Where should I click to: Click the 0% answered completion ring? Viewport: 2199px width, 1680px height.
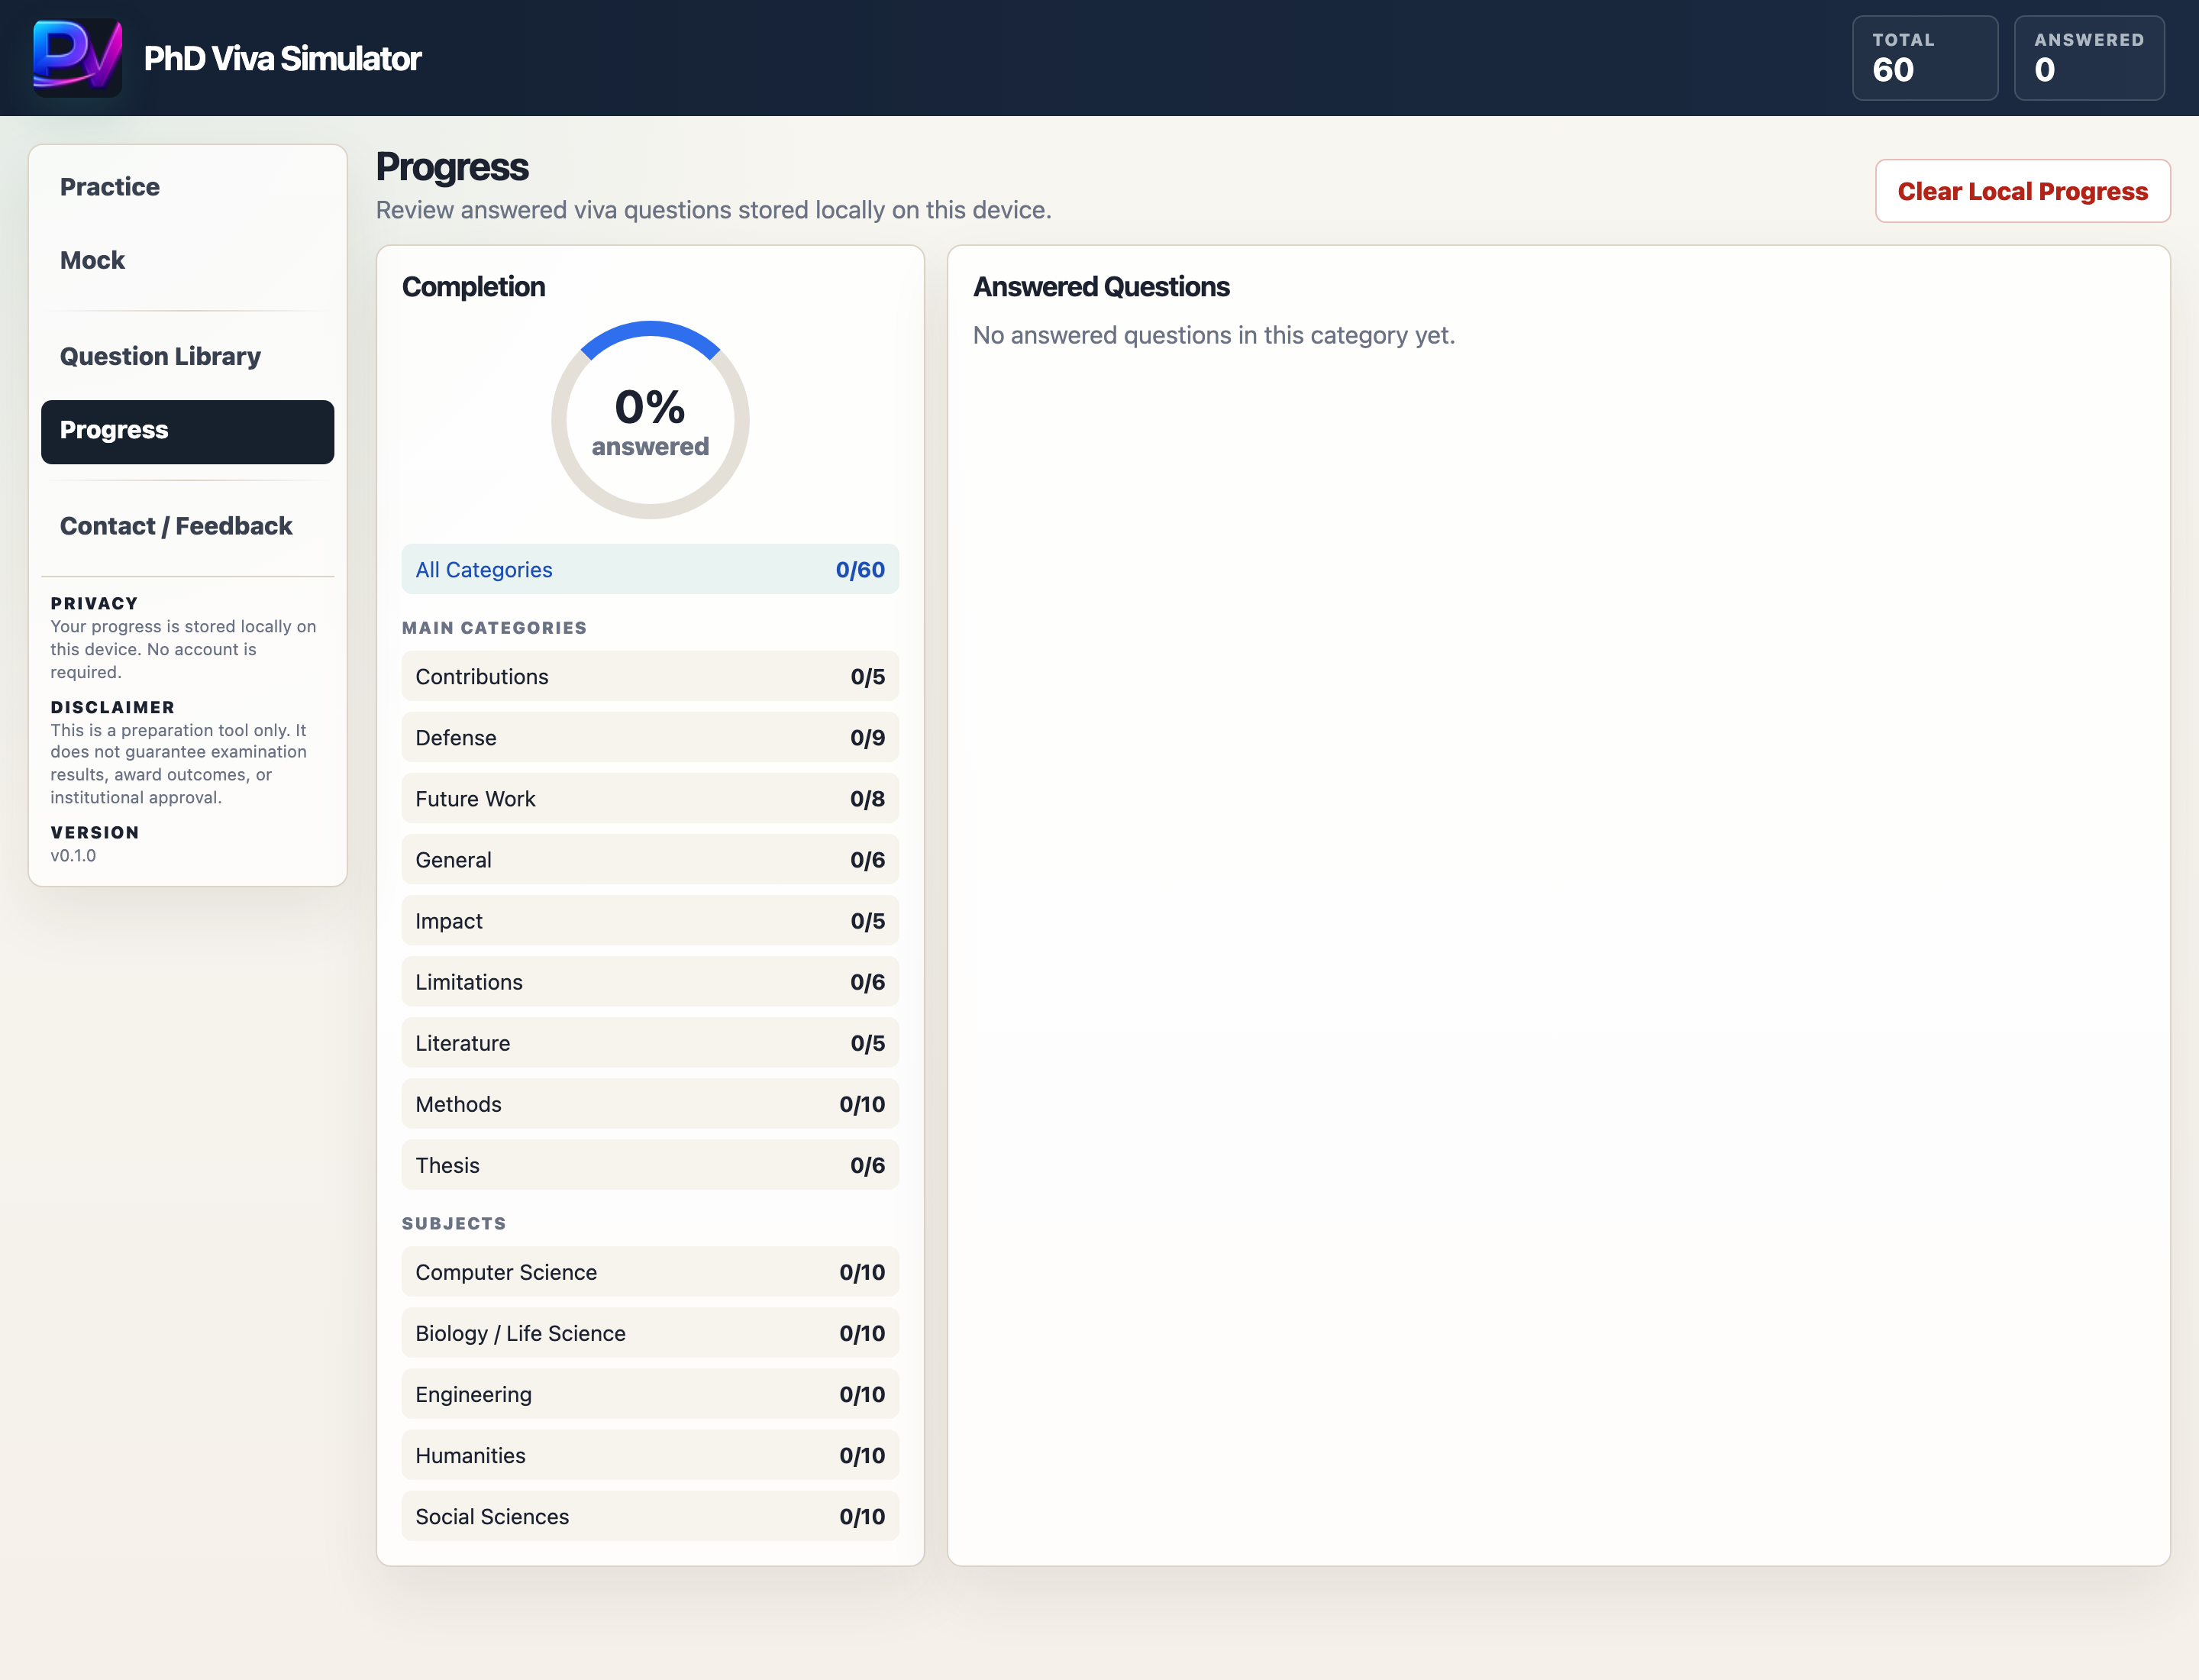[x=650, y=420]
